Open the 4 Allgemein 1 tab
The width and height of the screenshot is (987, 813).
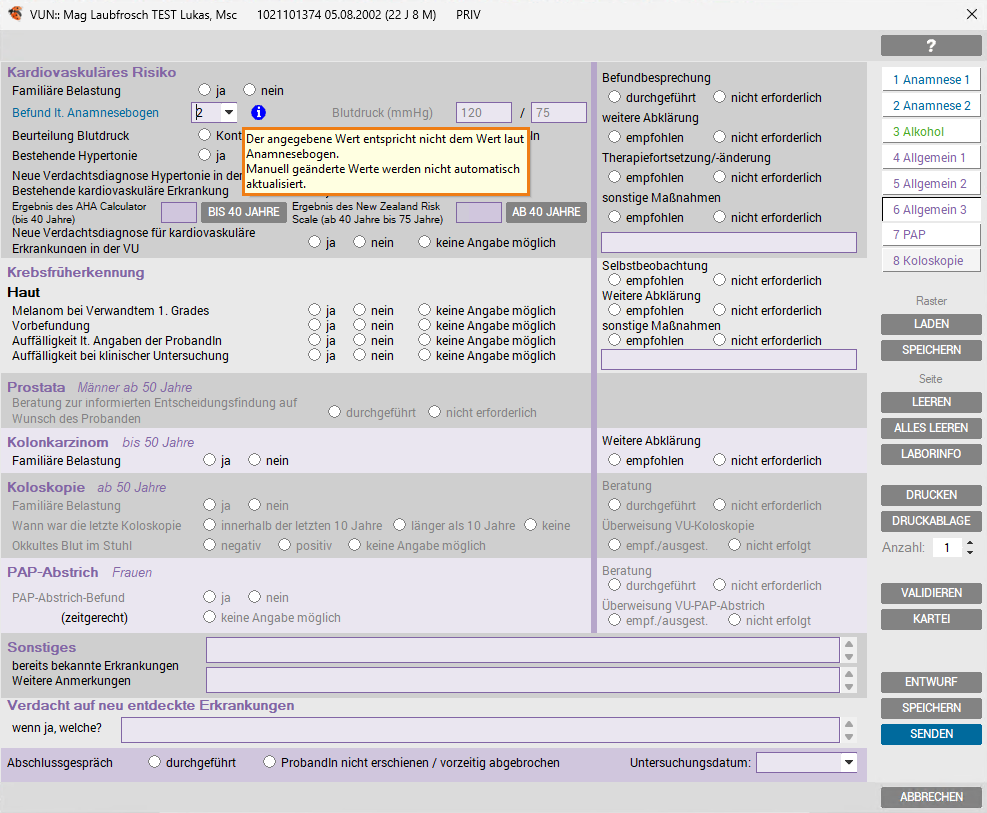pyautogui.click(x=931, y=158)
